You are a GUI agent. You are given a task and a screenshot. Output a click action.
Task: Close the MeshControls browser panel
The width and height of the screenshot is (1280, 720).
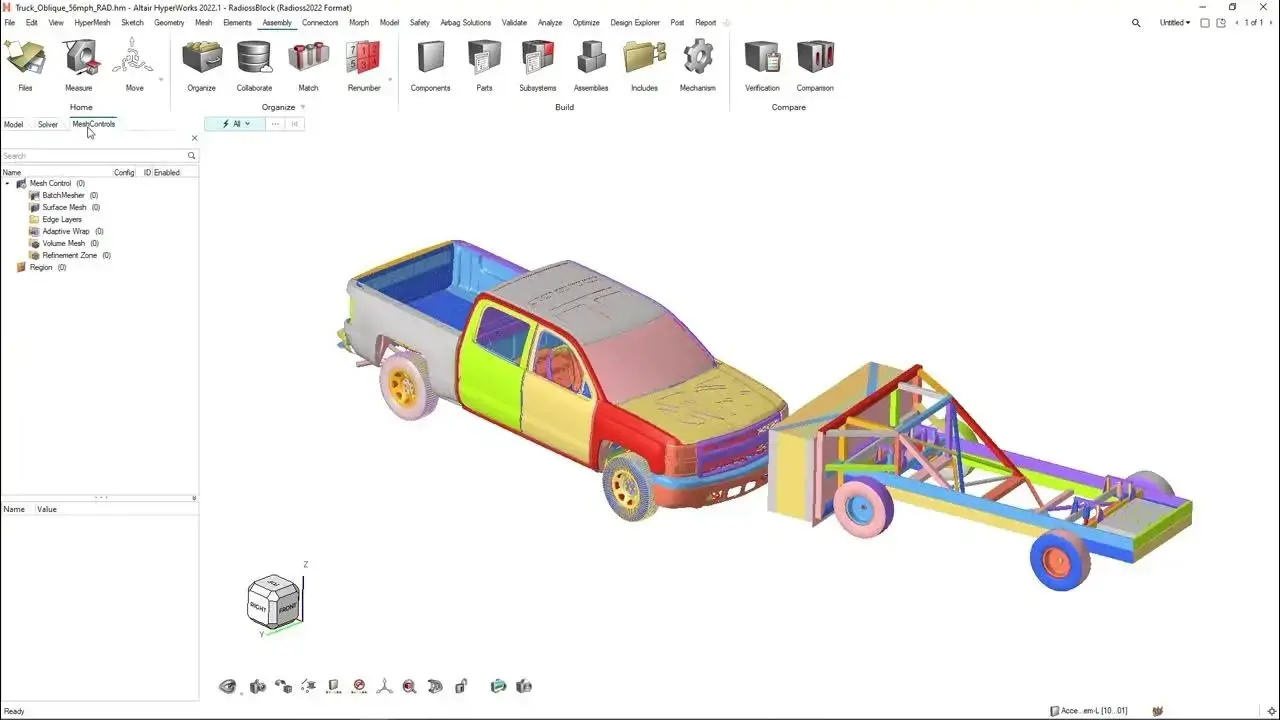pos(195,138)
